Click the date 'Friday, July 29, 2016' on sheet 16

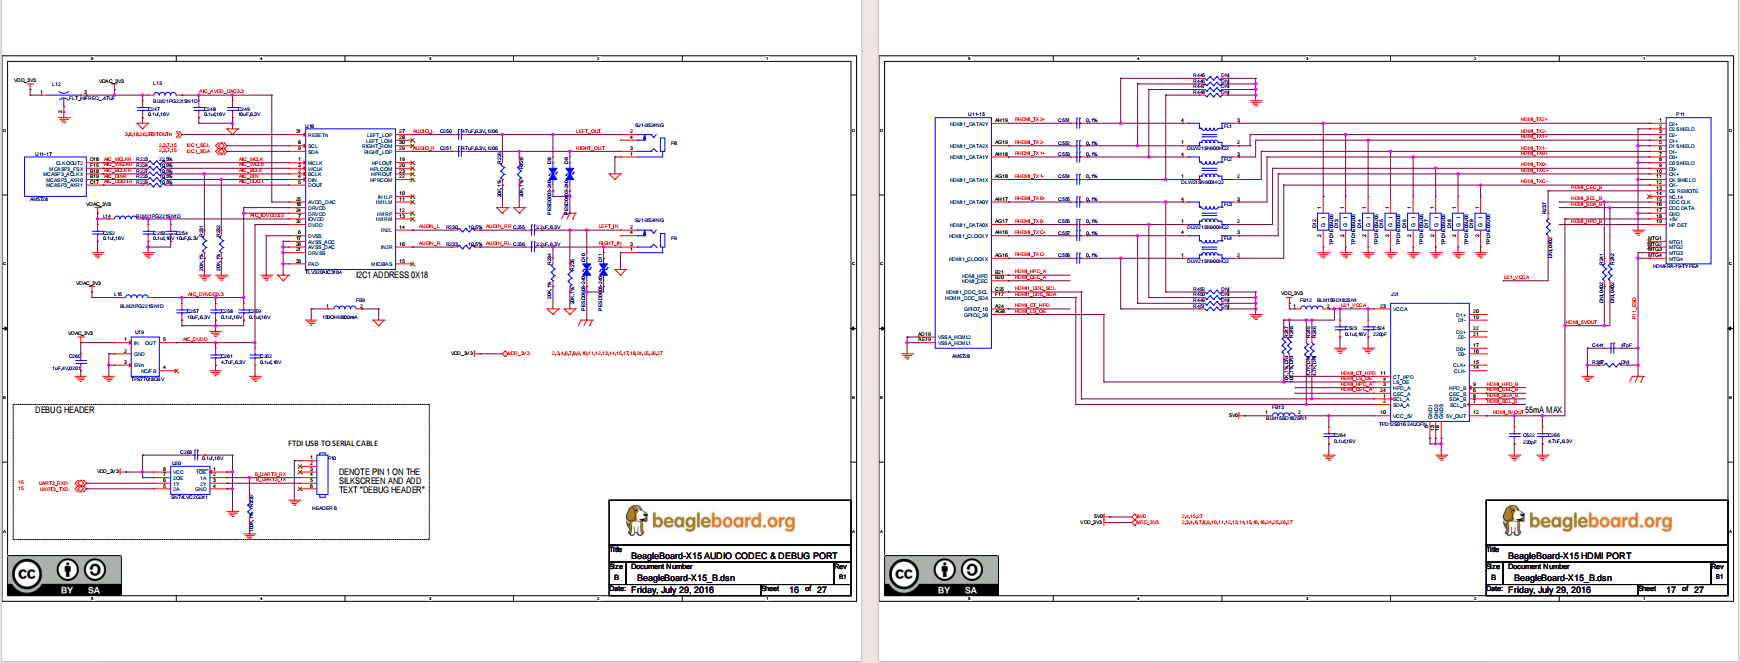[x=672, y=590]
